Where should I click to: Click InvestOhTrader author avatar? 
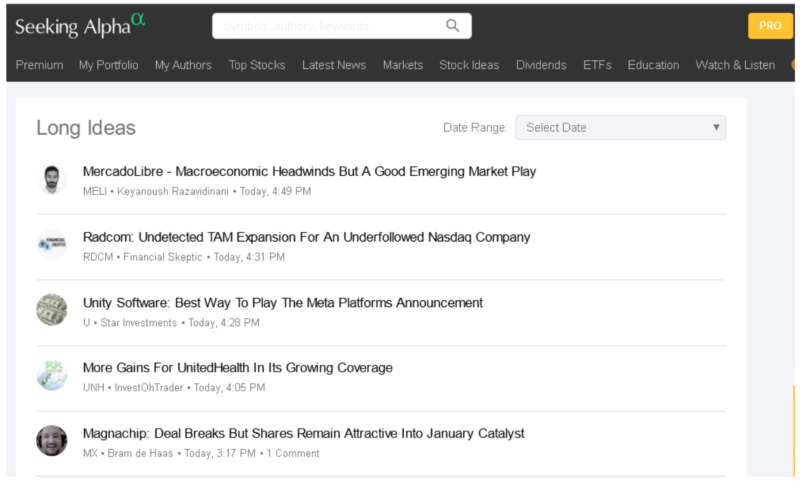pos(52,375)
